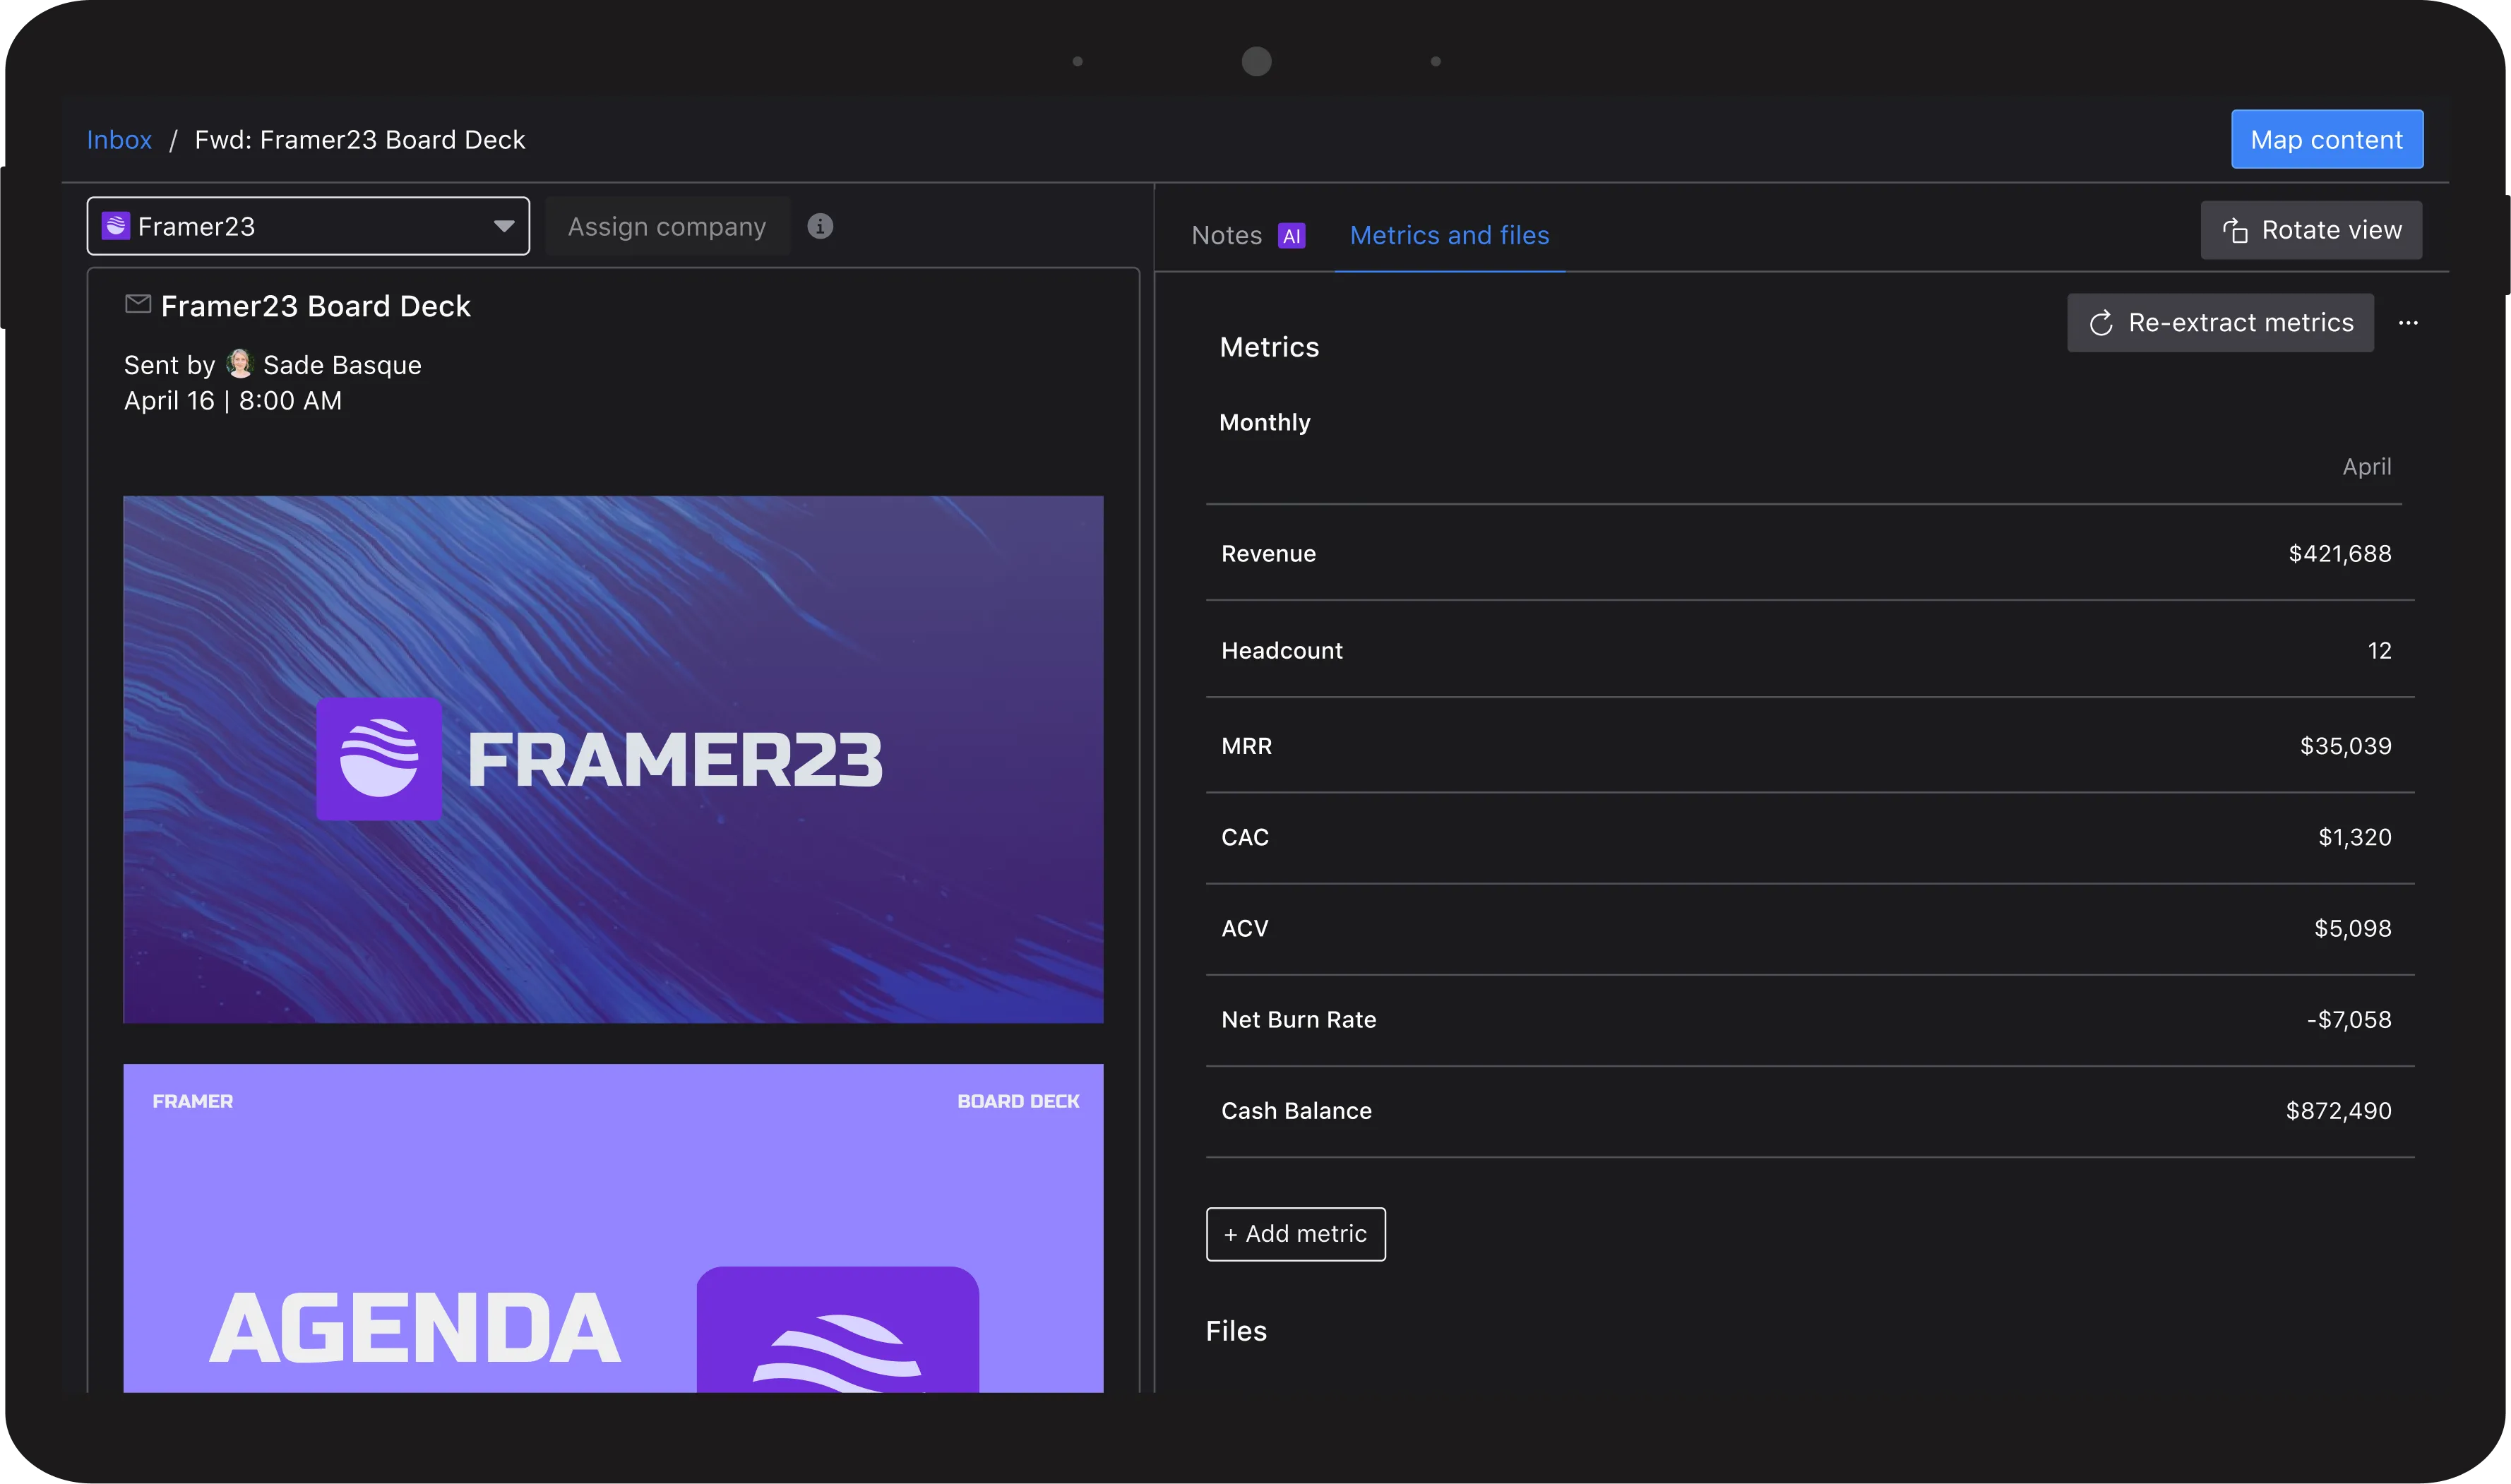Image resolution: width=2511 pixels, height=1484 pixels.
Task: Click the info icon beside Assign company
Action: pos(820,227)
